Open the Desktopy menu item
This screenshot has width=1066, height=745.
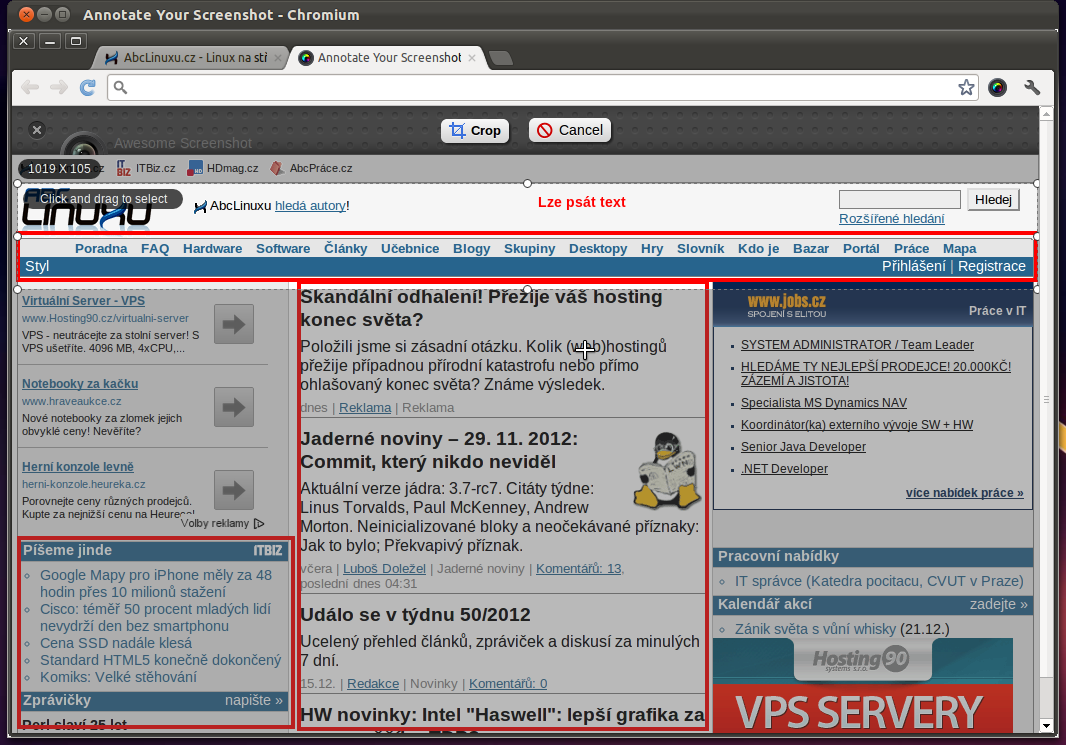pyautogui.click(x=598, y=249)
